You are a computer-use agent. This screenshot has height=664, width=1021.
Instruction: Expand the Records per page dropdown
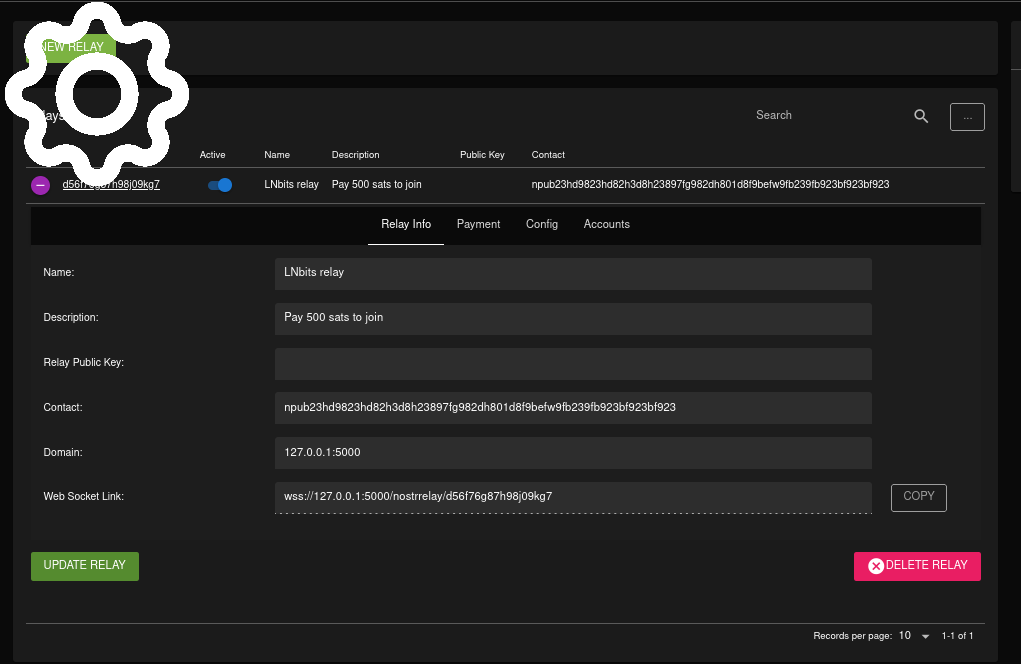tap(914, 636)
